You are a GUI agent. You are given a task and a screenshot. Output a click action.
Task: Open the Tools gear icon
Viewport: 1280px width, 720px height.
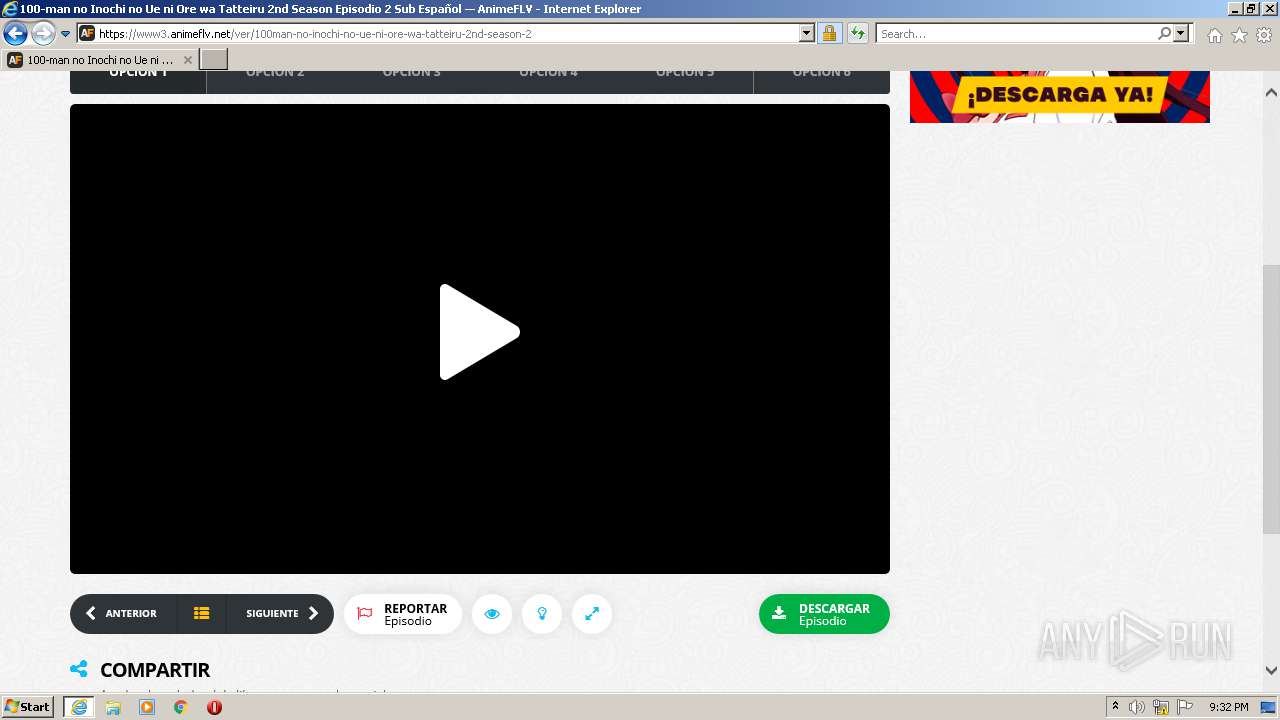[1264, 35]
